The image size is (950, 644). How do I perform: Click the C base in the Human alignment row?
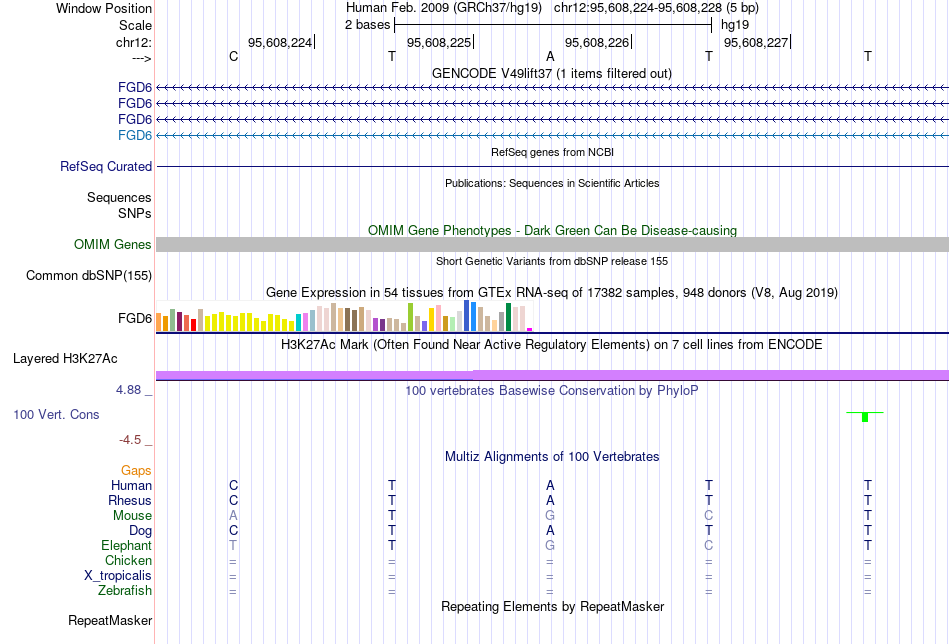tap(233, 485)
